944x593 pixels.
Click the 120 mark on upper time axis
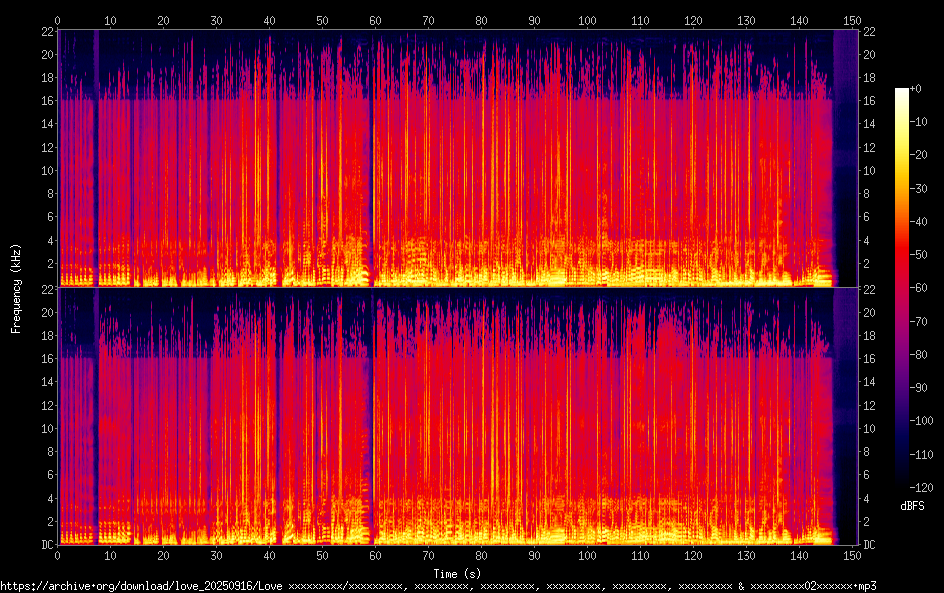(x=693, y=20)
